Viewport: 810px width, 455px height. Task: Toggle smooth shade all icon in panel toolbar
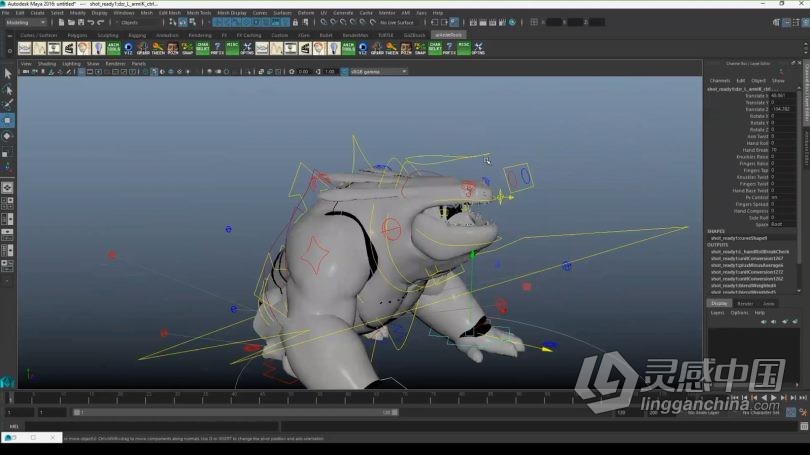[x=154, y=72]
